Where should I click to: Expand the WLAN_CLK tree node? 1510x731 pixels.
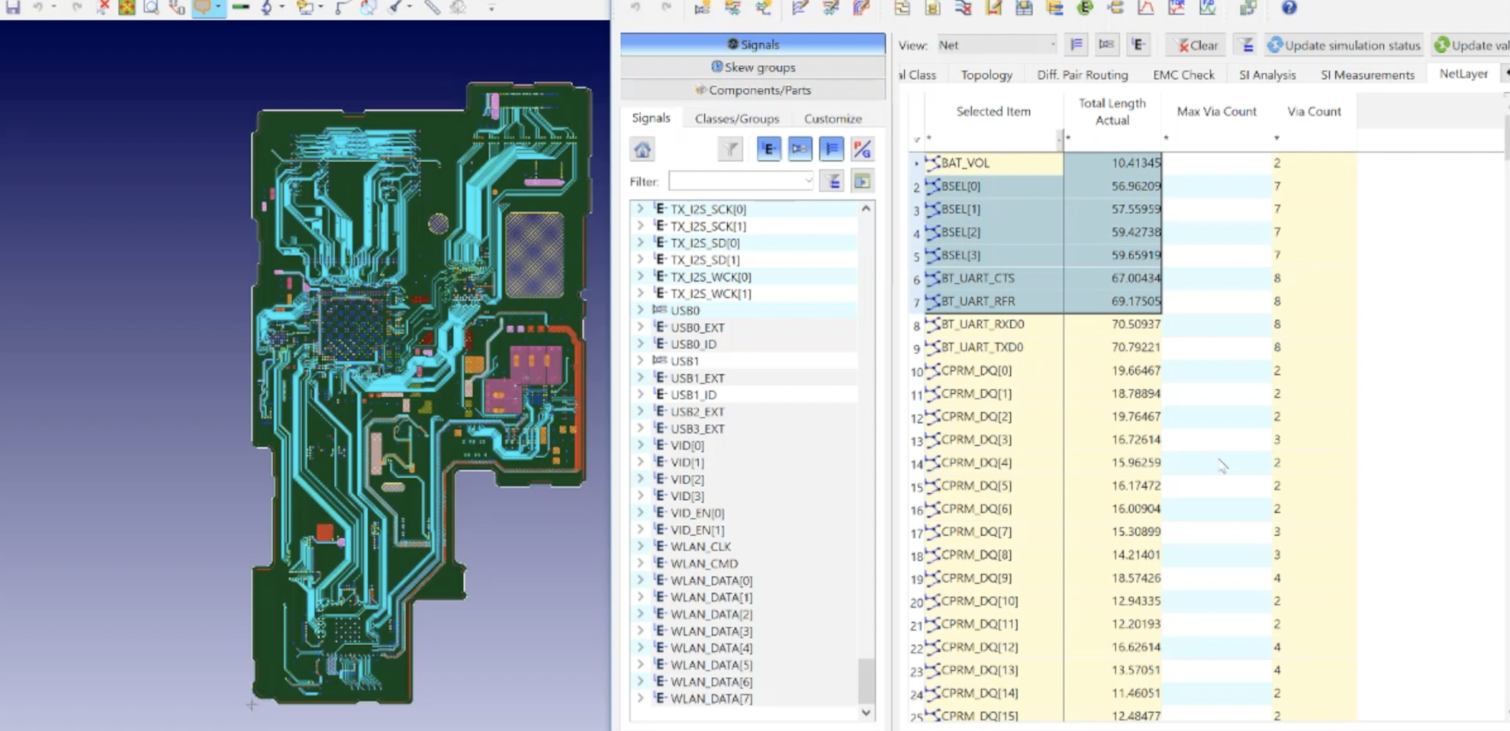(x=640, y=547)
